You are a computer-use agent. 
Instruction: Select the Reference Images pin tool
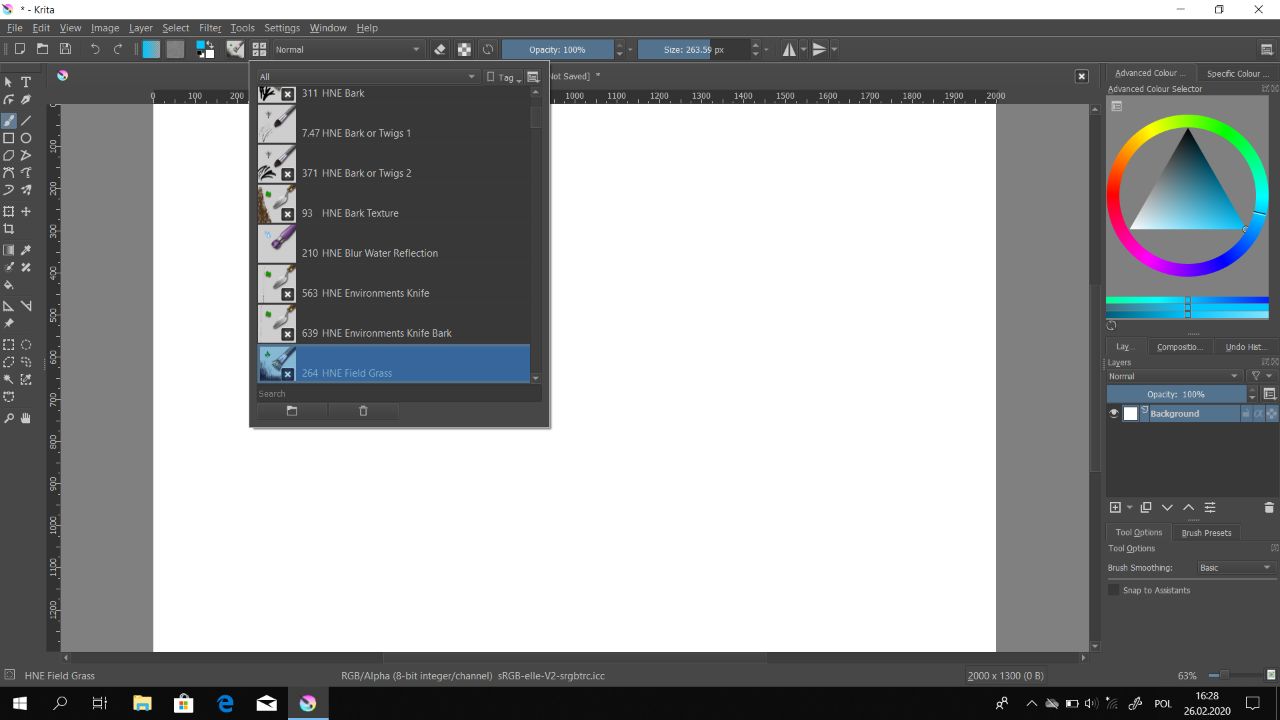[x=9, y=324]
